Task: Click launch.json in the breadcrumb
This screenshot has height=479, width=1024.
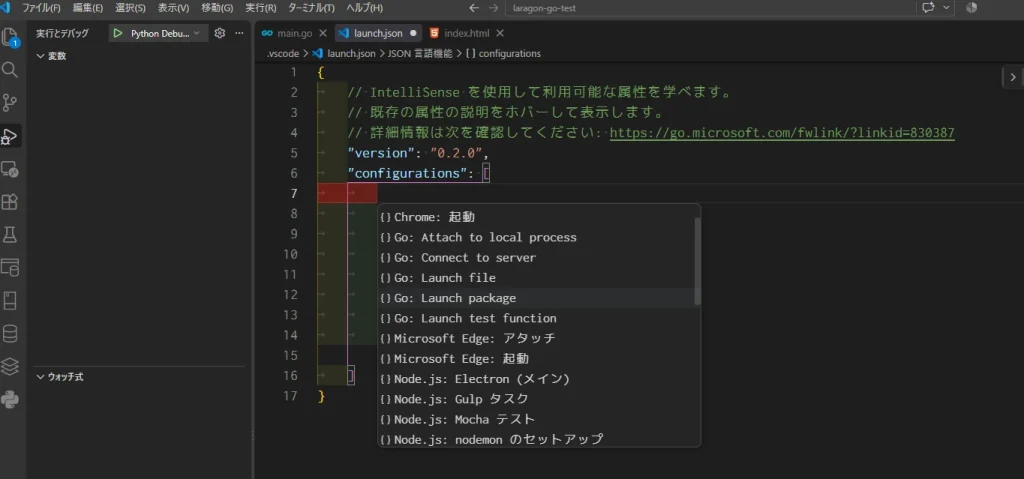Action: 351,54
